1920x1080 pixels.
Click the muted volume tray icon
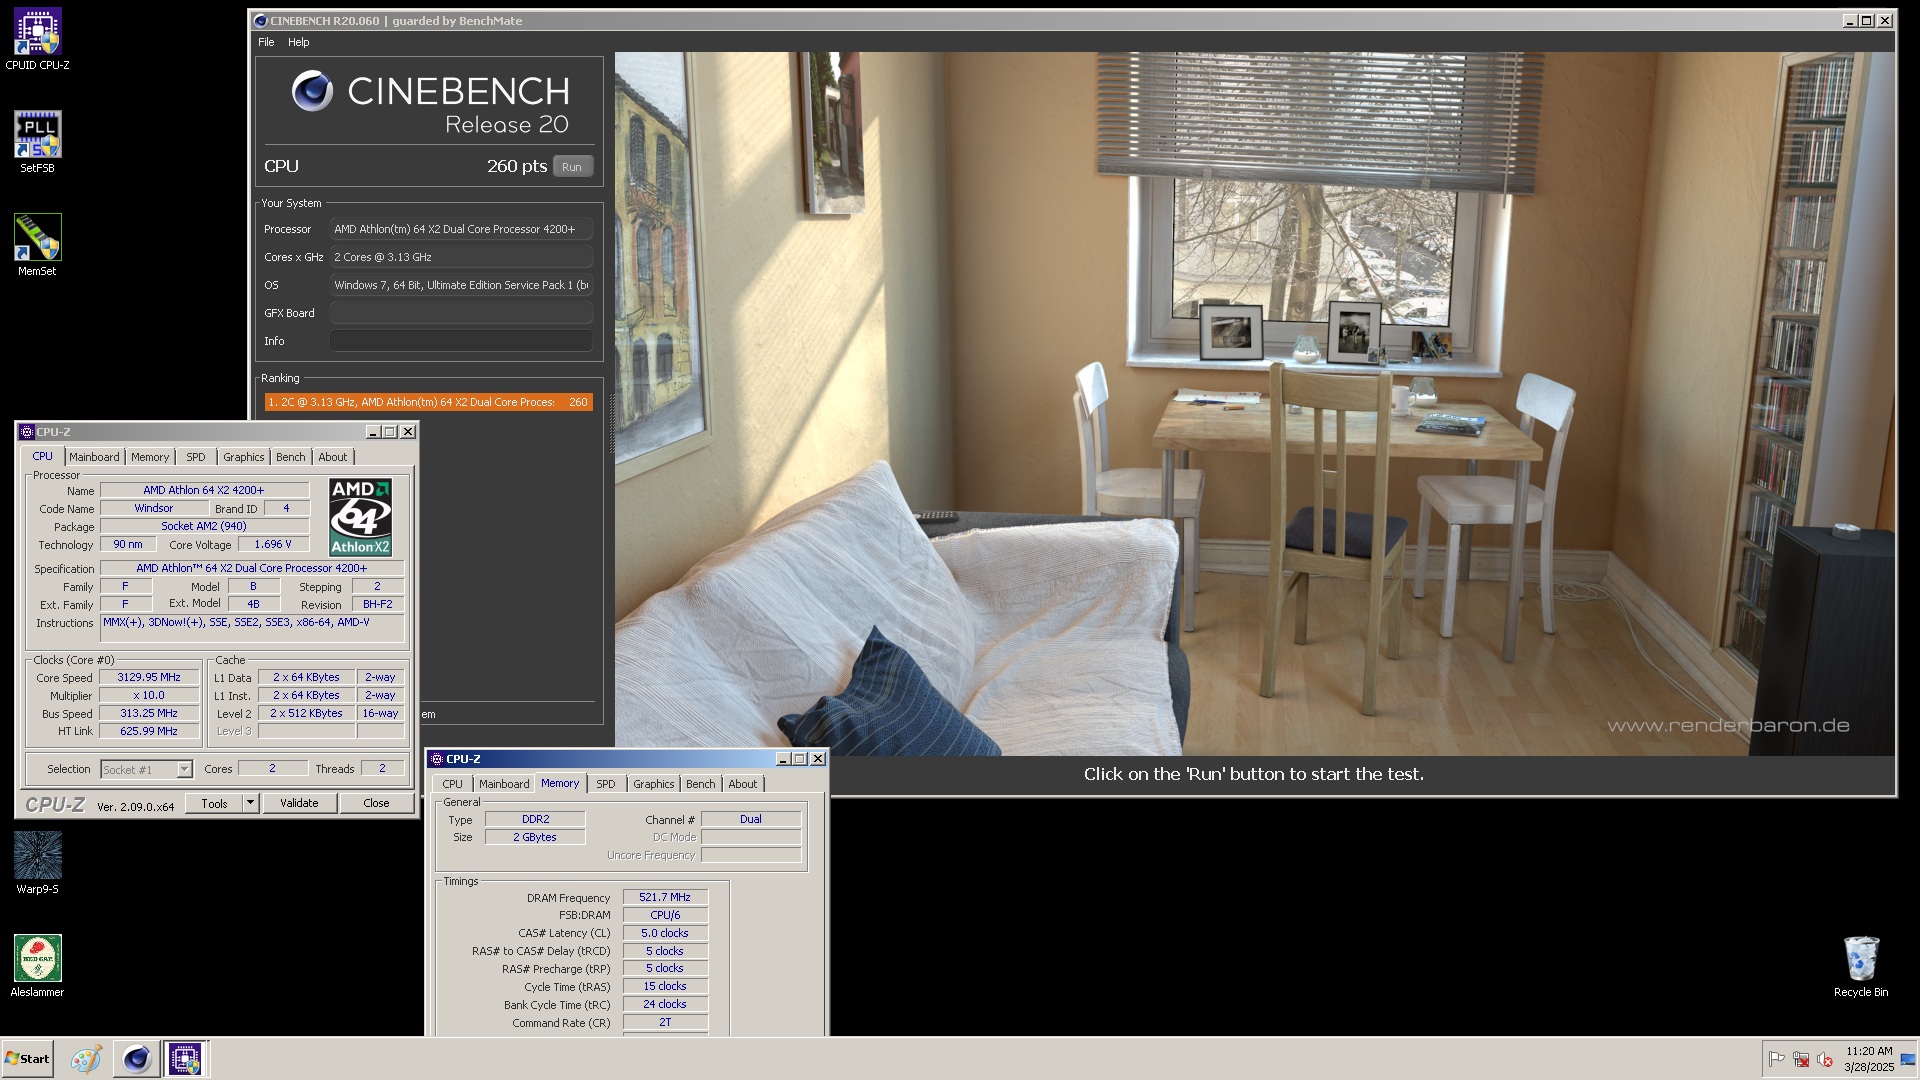click(x=1825, y=1059)
